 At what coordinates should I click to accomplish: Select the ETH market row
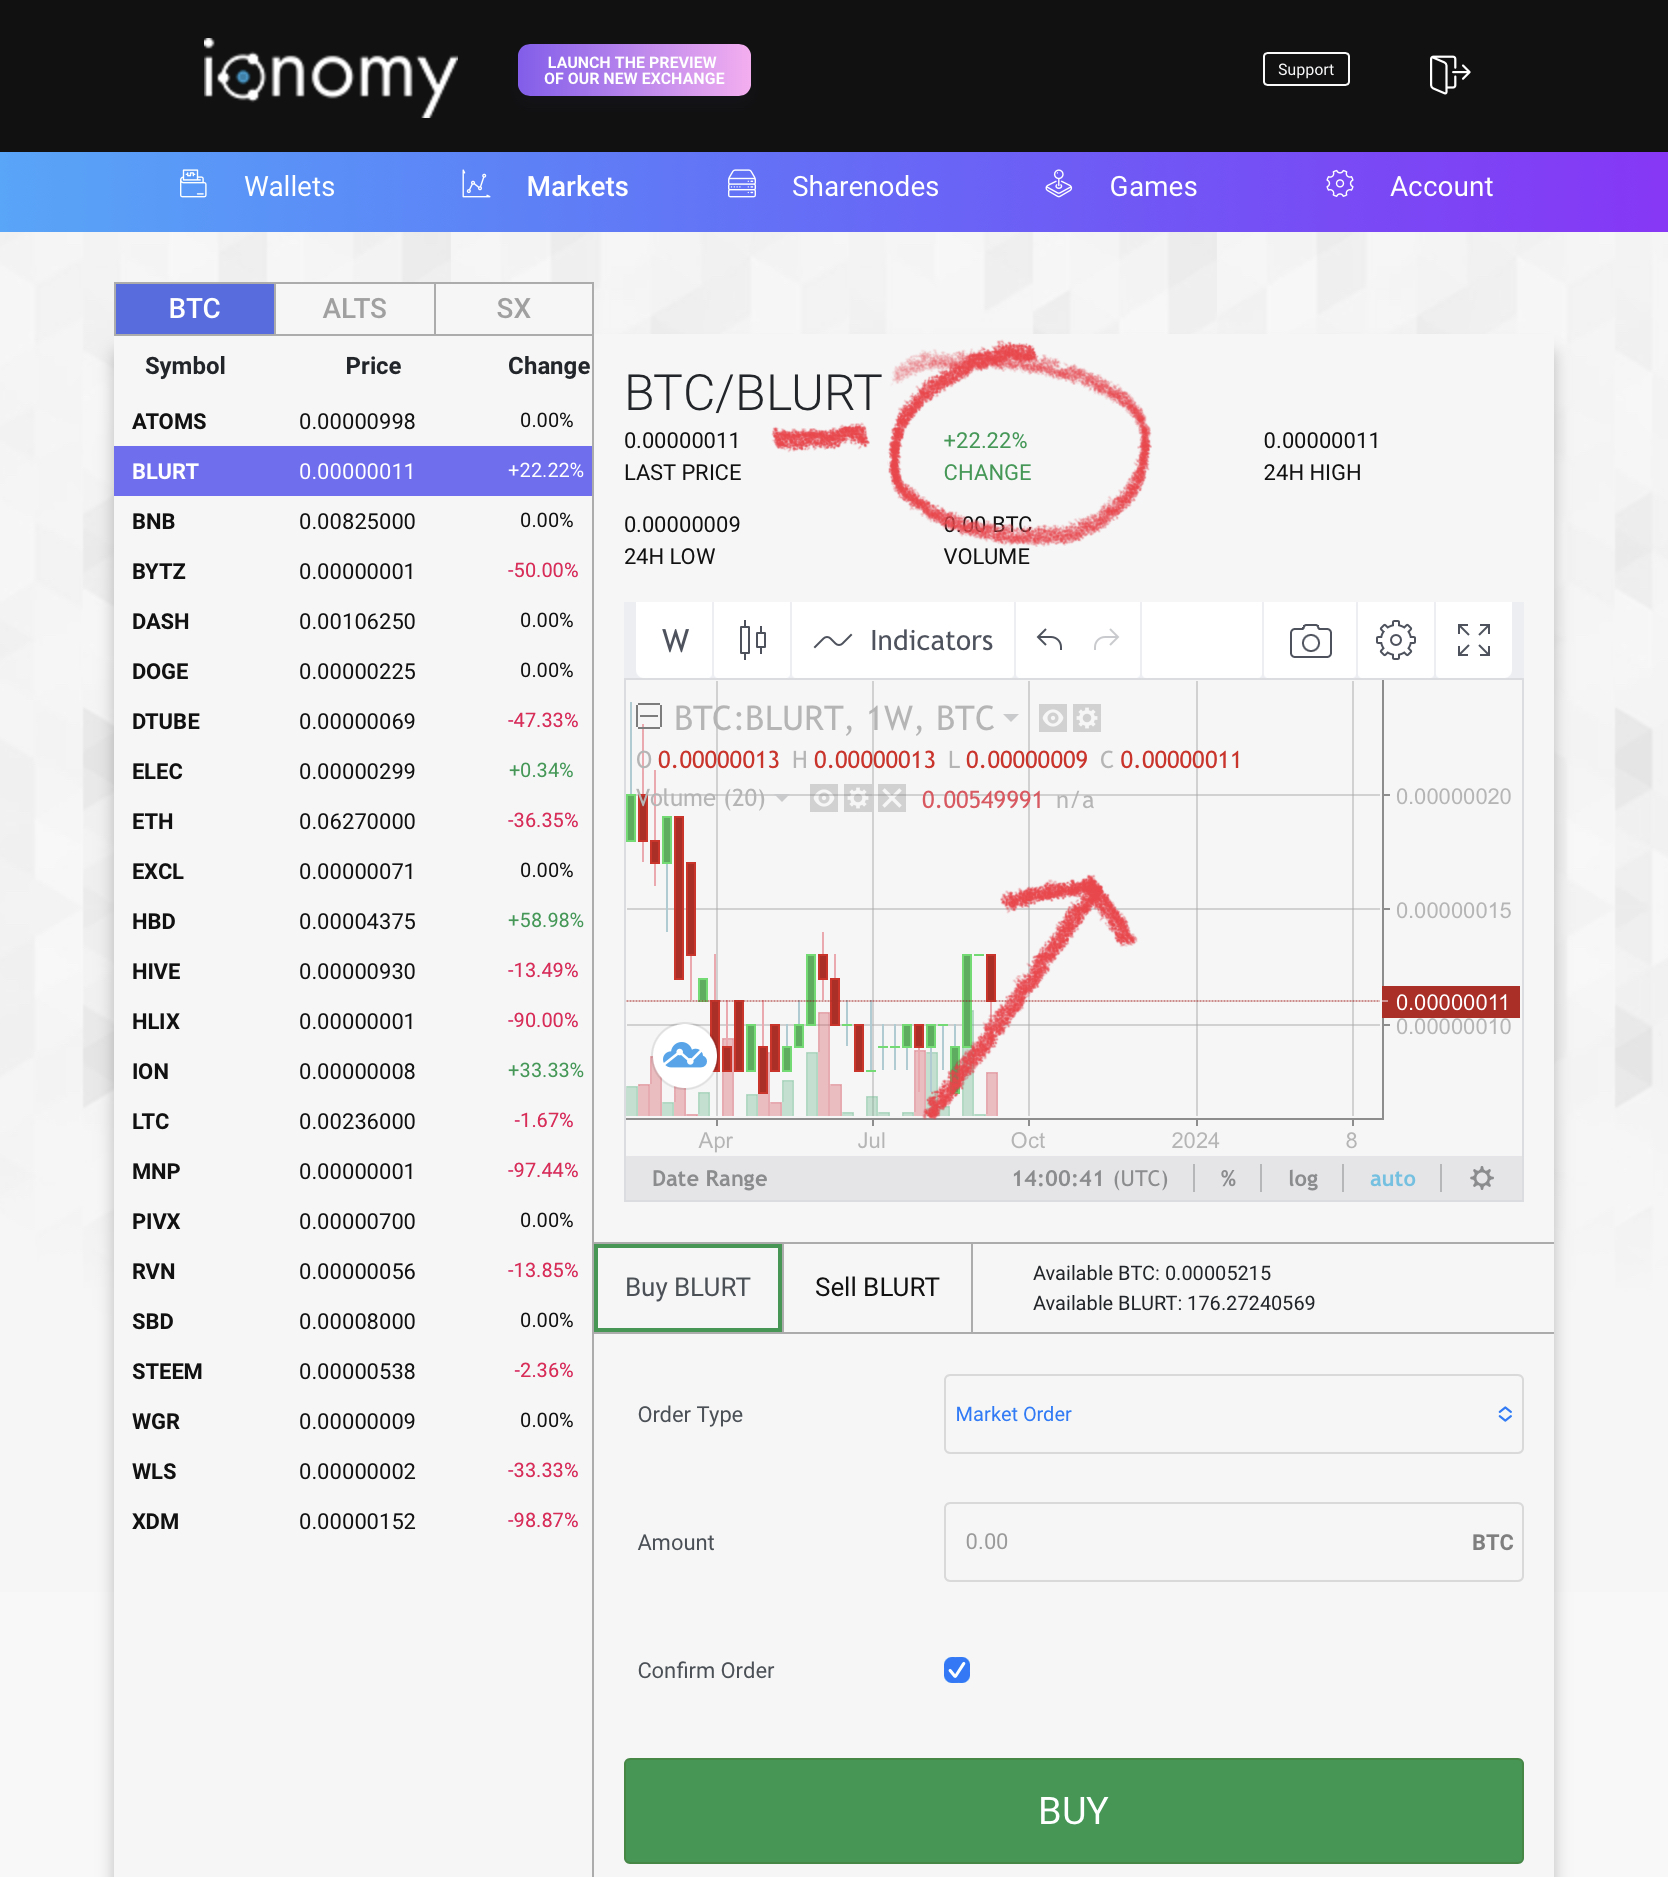click(x=353, y=821)
